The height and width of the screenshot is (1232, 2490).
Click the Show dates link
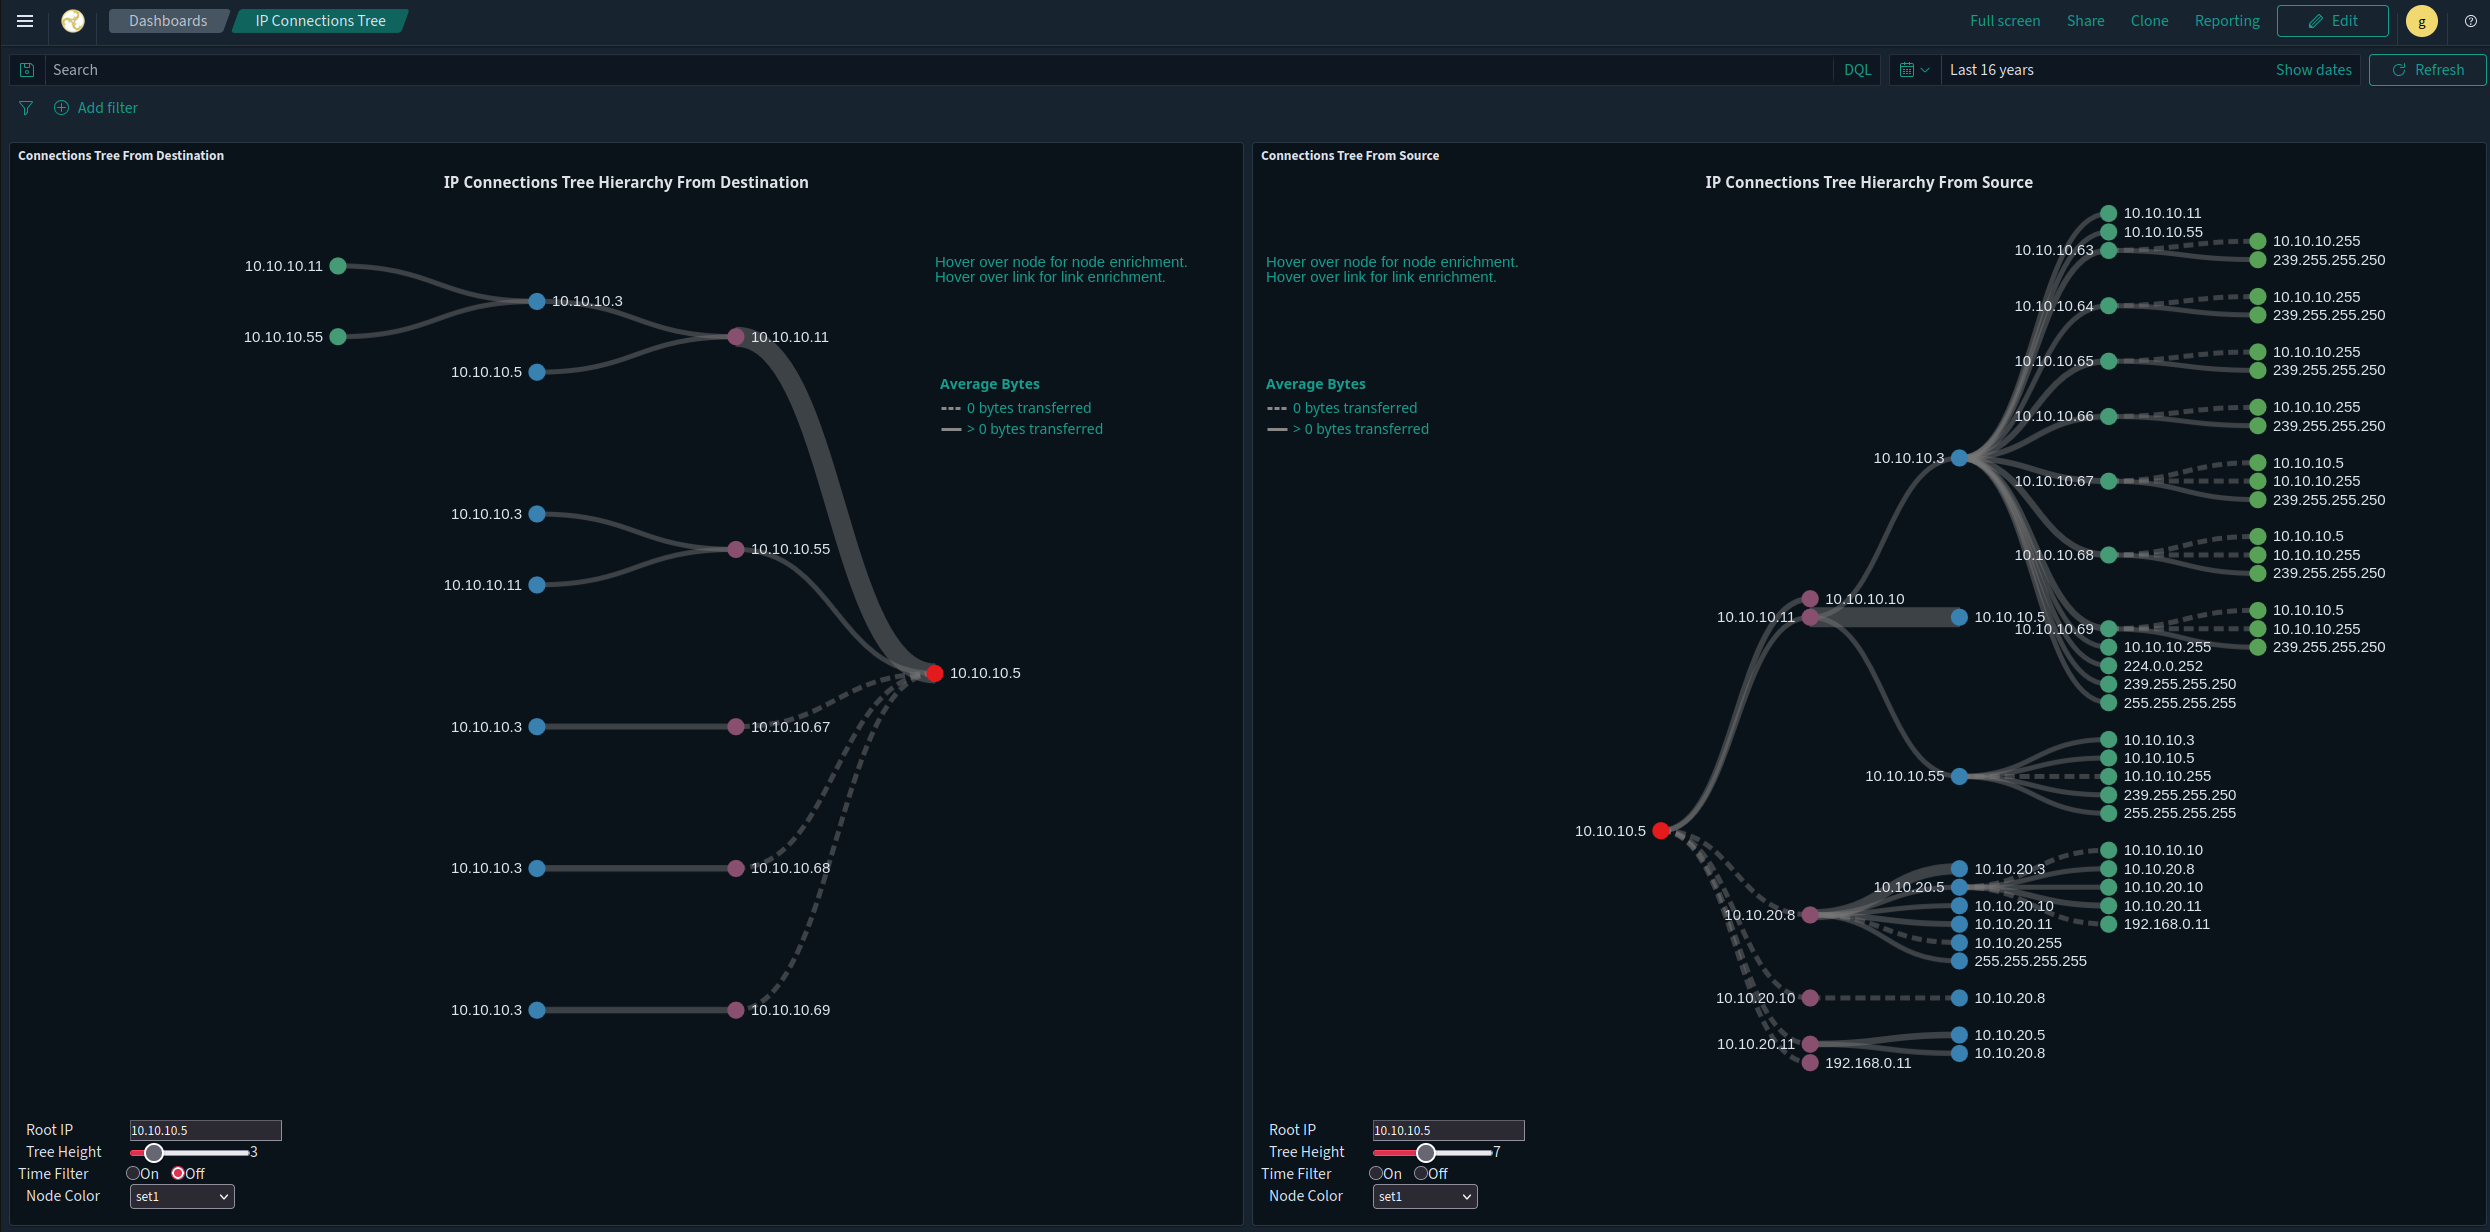click(x=2313, y=70)
